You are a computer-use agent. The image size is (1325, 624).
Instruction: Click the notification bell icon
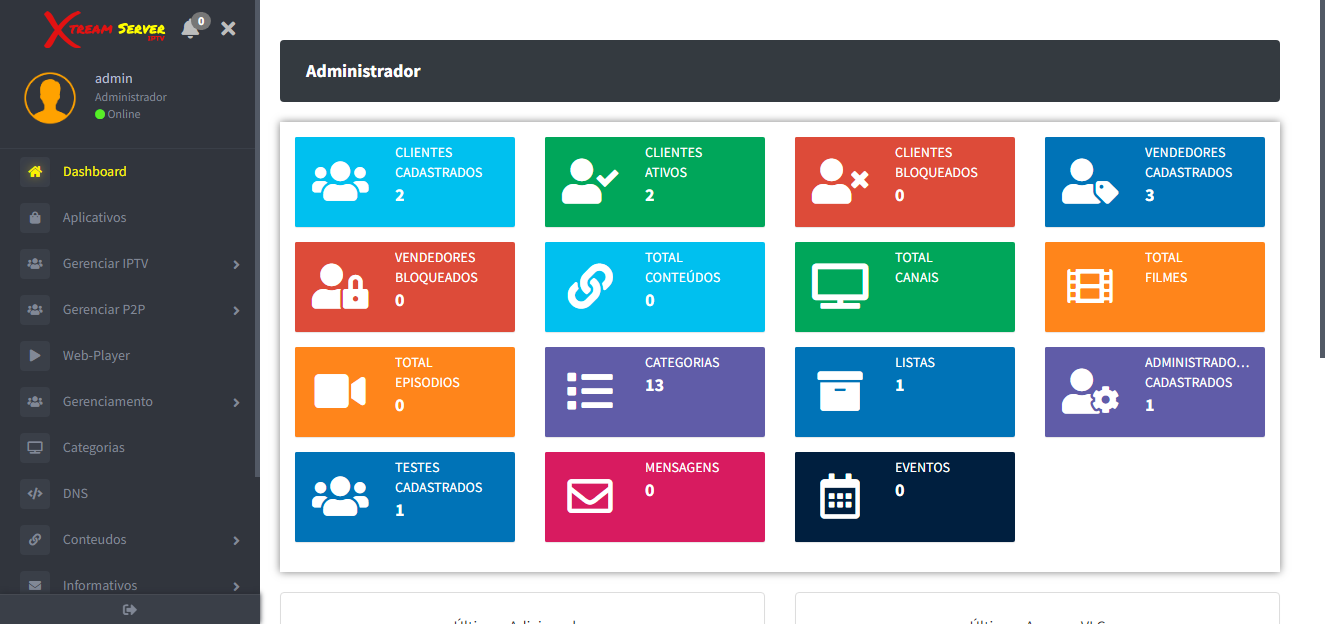191,29
